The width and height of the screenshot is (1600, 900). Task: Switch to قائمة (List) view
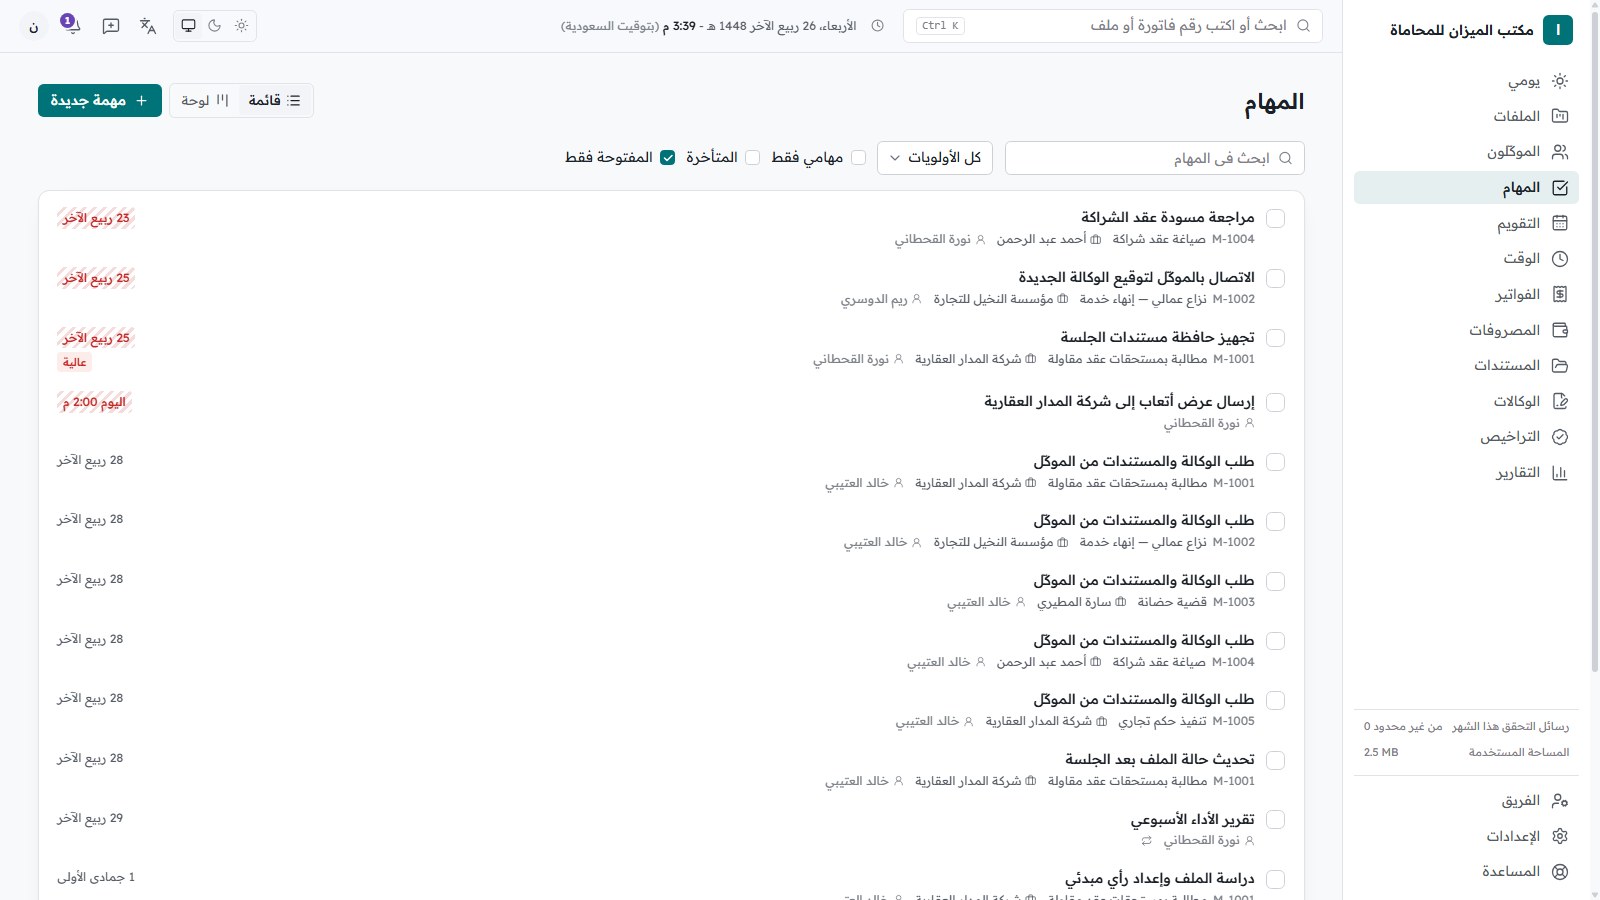pos(274,100)
